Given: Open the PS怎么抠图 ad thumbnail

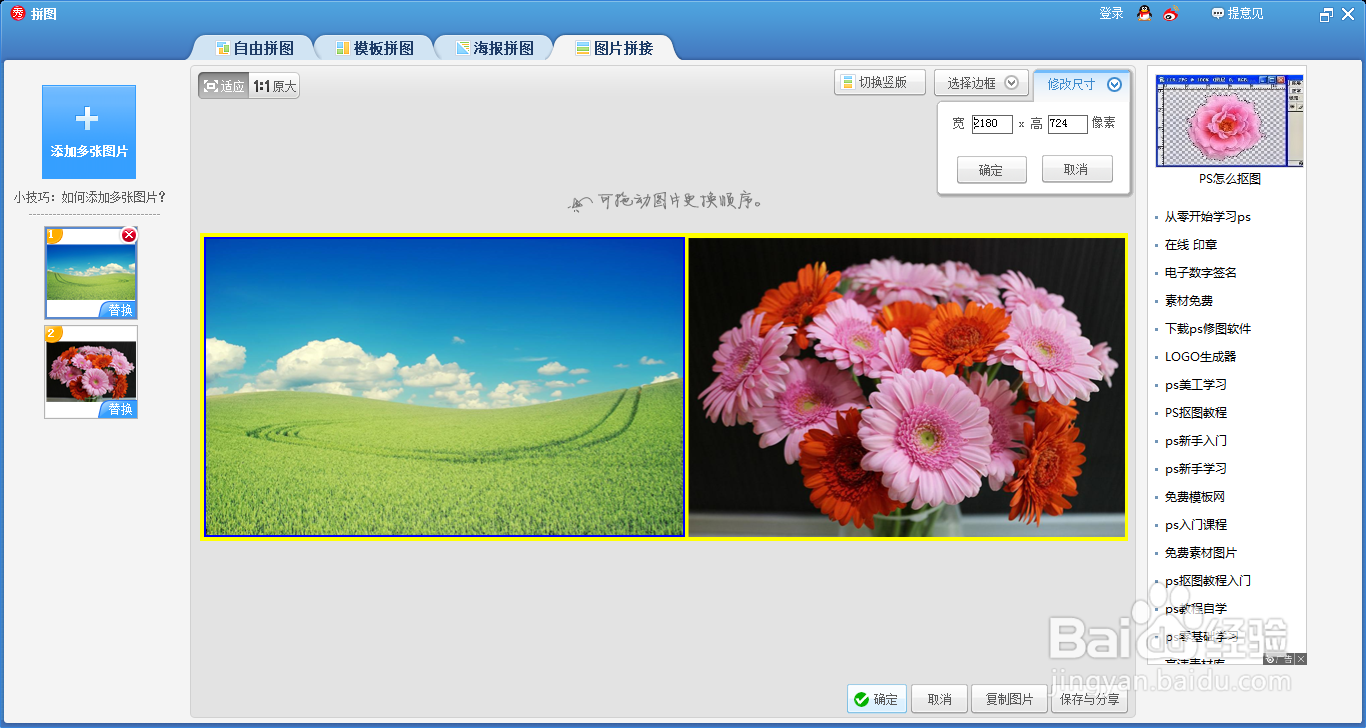Looking at the screenshot, I should 1230,119.
